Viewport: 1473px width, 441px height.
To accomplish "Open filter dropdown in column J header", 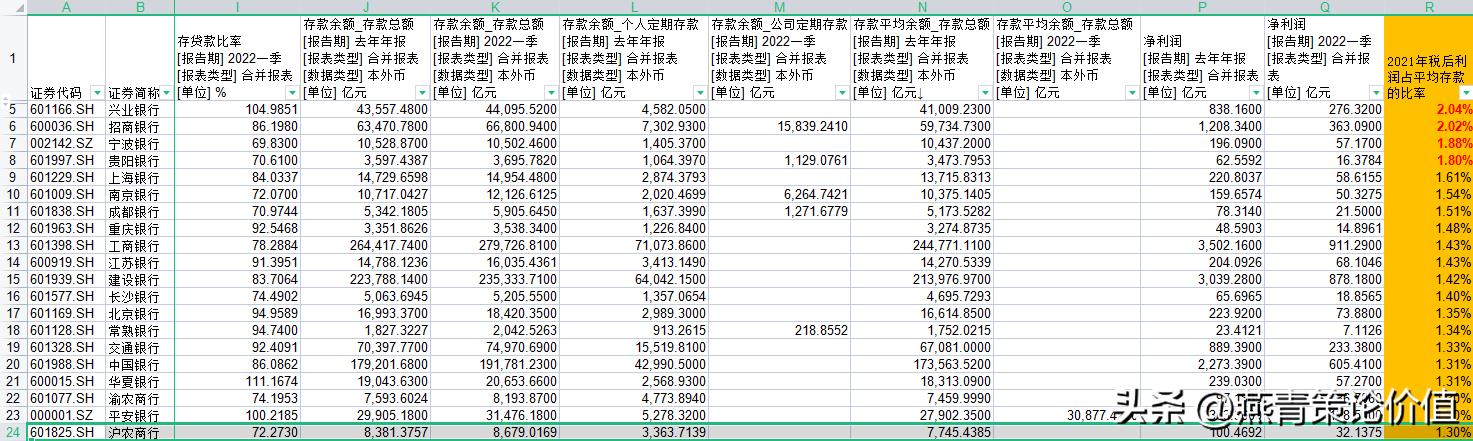I will point(420,92).
